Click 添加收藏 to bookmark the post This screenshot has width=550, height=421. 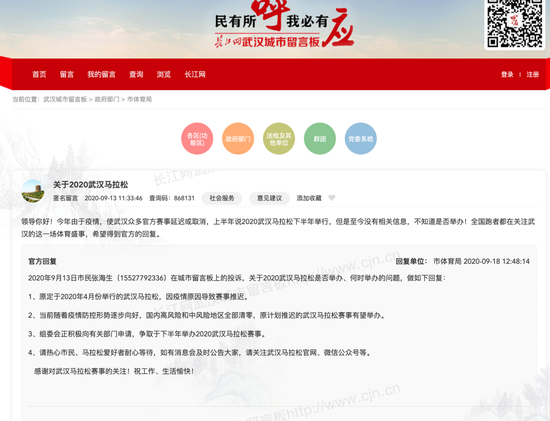click(x=309, y=198)
